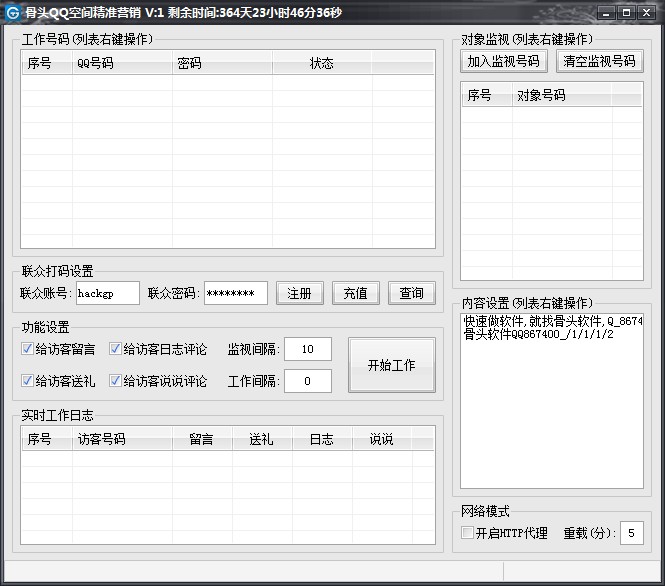Maximize the 骨头QQ空间精准营销 window
This screenshot has height=586, width=665.
tap(626, 13)
